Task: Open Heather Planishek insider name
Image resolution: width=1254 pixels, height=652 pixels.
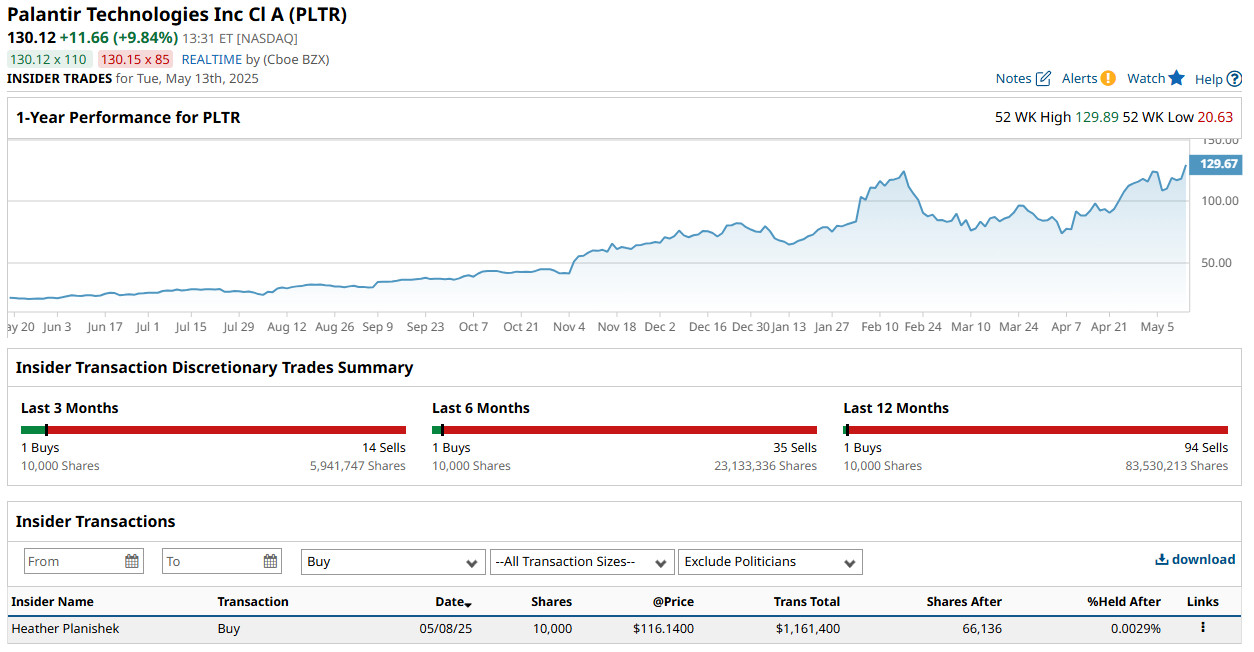Action: 65,629
